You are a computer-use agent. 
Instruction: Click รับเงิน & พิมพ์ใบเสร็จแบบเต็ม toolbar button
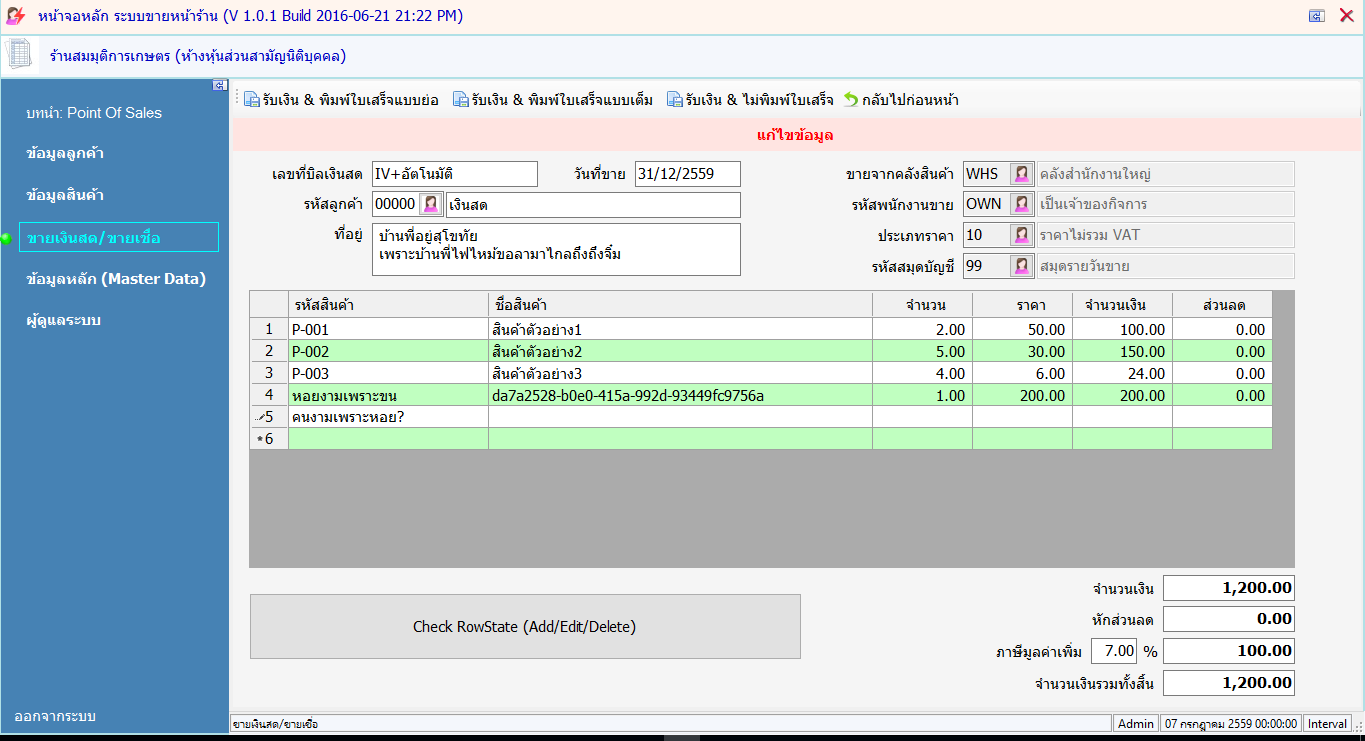point(553,100)
